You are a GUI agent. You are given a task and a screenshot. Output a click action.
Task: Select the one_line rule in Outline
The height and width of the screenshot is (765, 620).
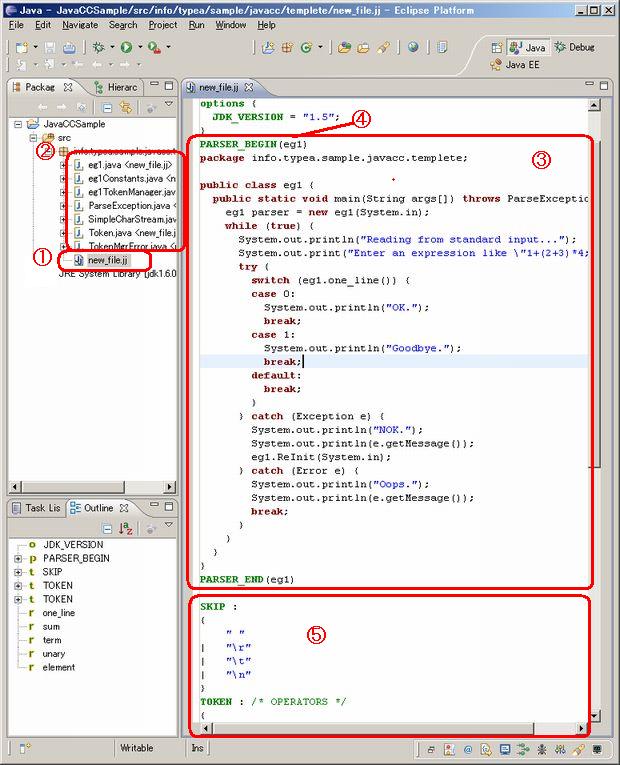pyautogui.click(x=58, y=613)
